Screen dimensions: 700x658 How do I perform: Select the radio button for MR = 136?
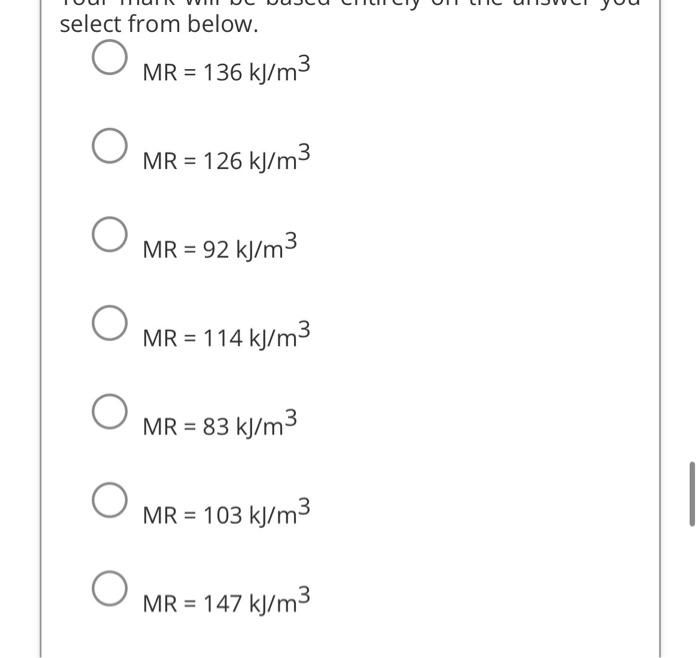point(109,57)
